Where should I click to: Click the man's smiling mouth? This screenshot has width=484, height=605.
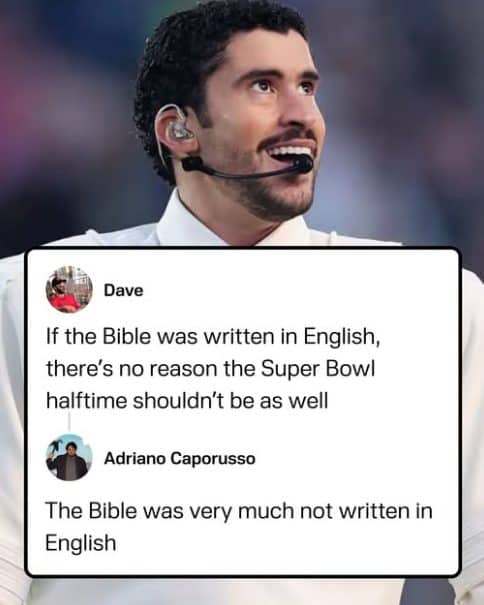click(290, 153)
